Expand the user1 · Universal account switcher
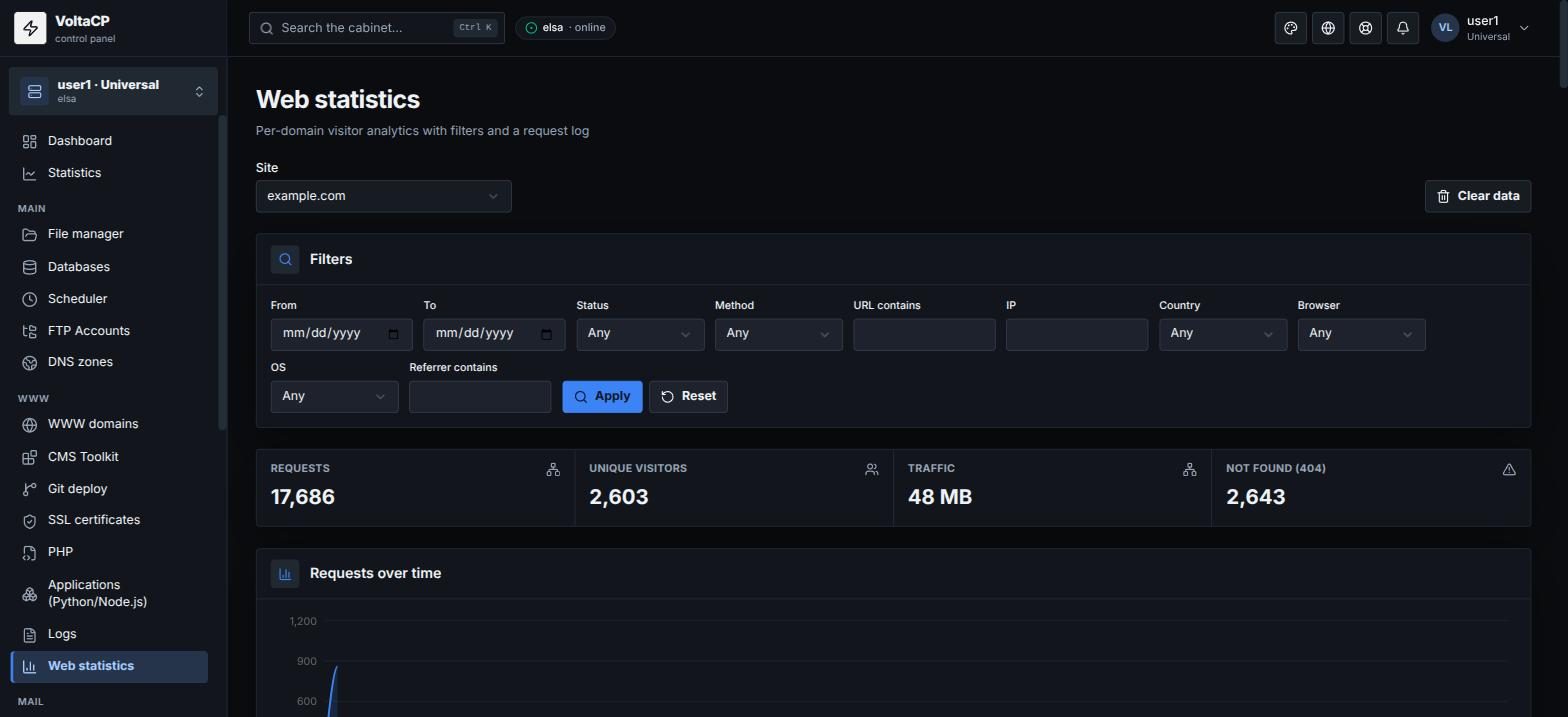The width and height of the screenshot is (1568, 717). [113, 91]
